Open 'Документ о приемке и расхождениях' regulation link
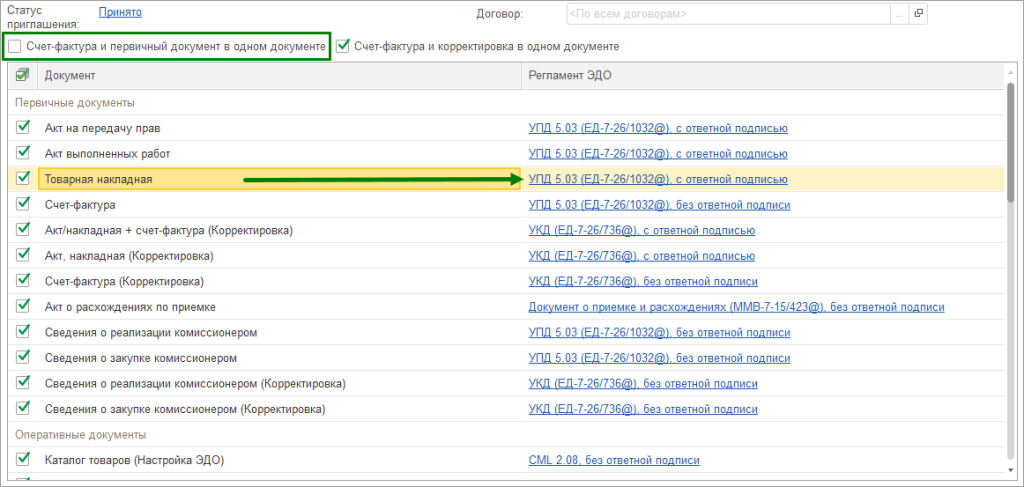This screenshot has height=487, width=1024. 736,307
